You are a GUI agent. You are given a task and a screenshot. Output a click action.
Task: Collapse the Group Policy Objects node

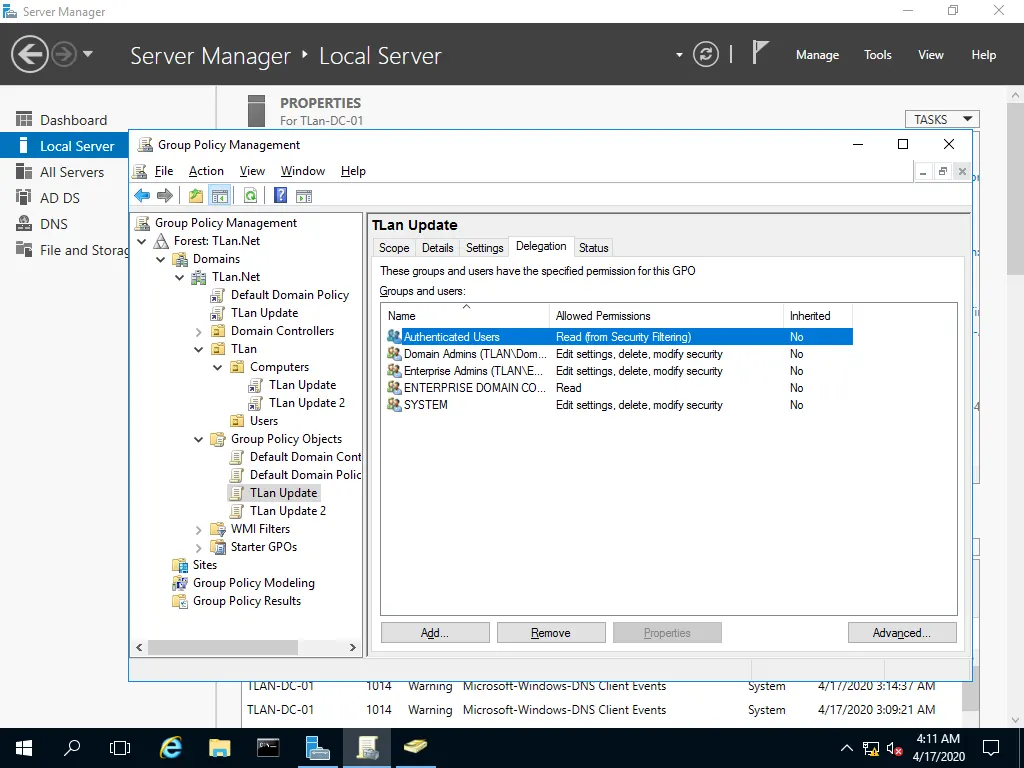click(x=199, y=440)
